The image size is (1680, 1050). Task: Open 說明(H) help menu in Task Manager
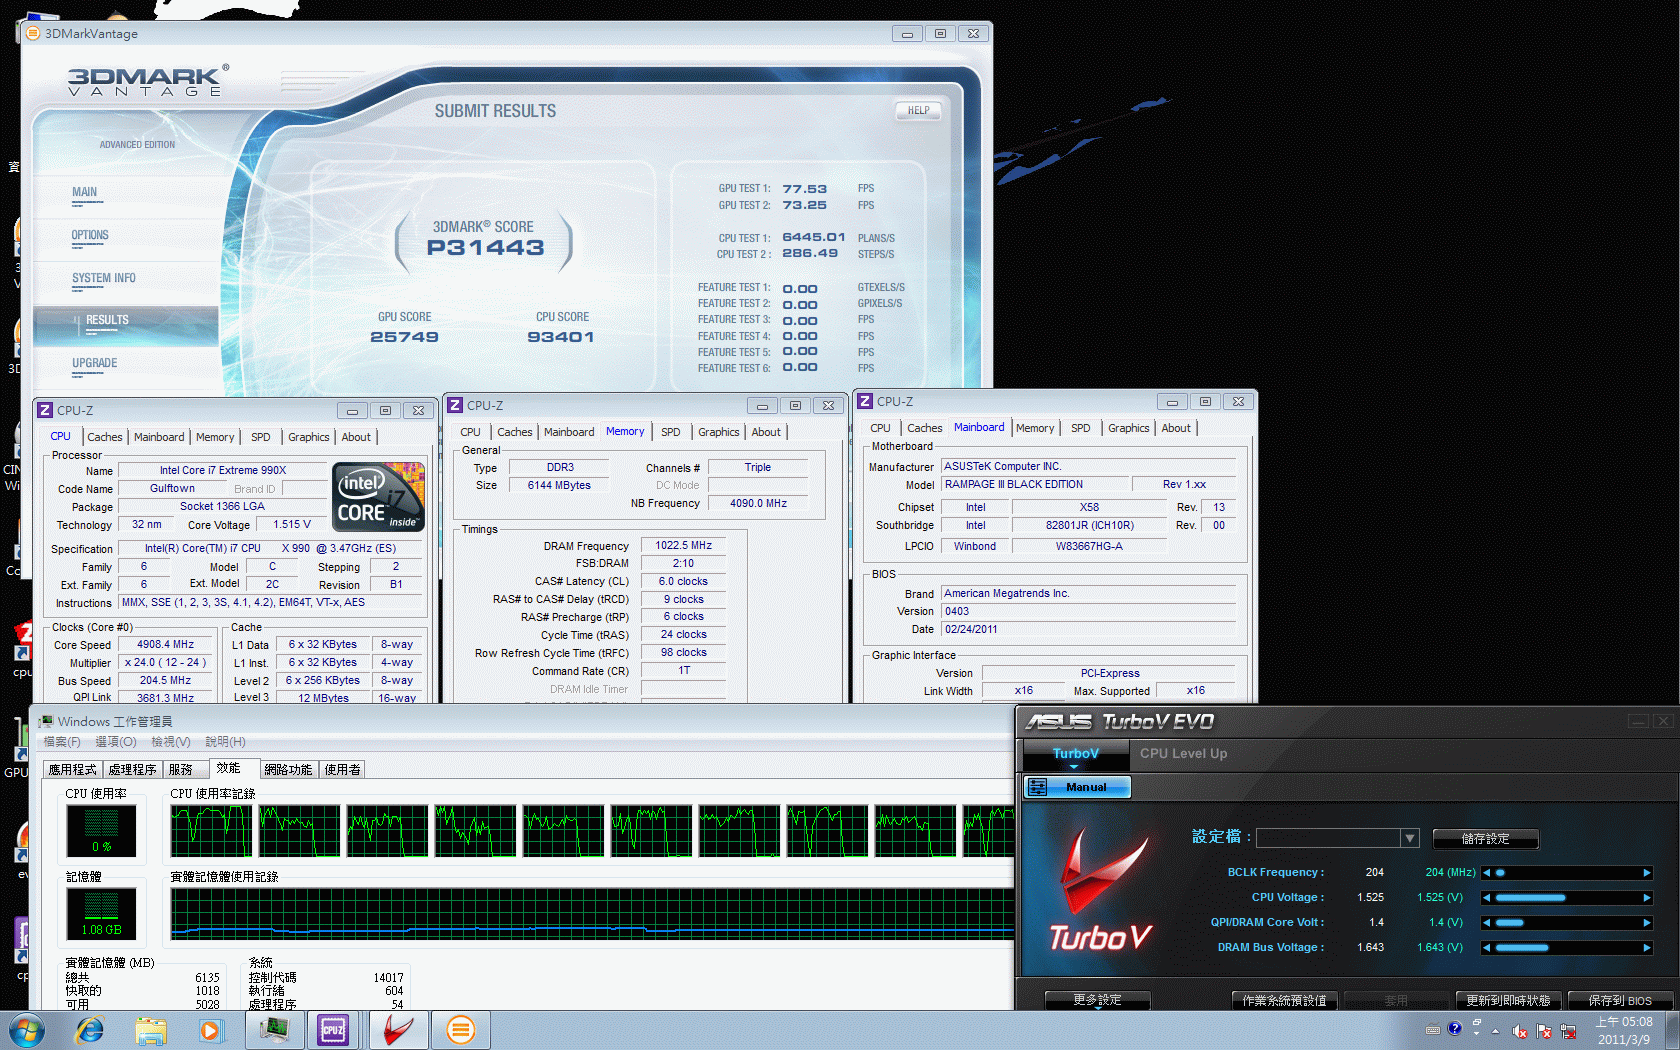225,742
